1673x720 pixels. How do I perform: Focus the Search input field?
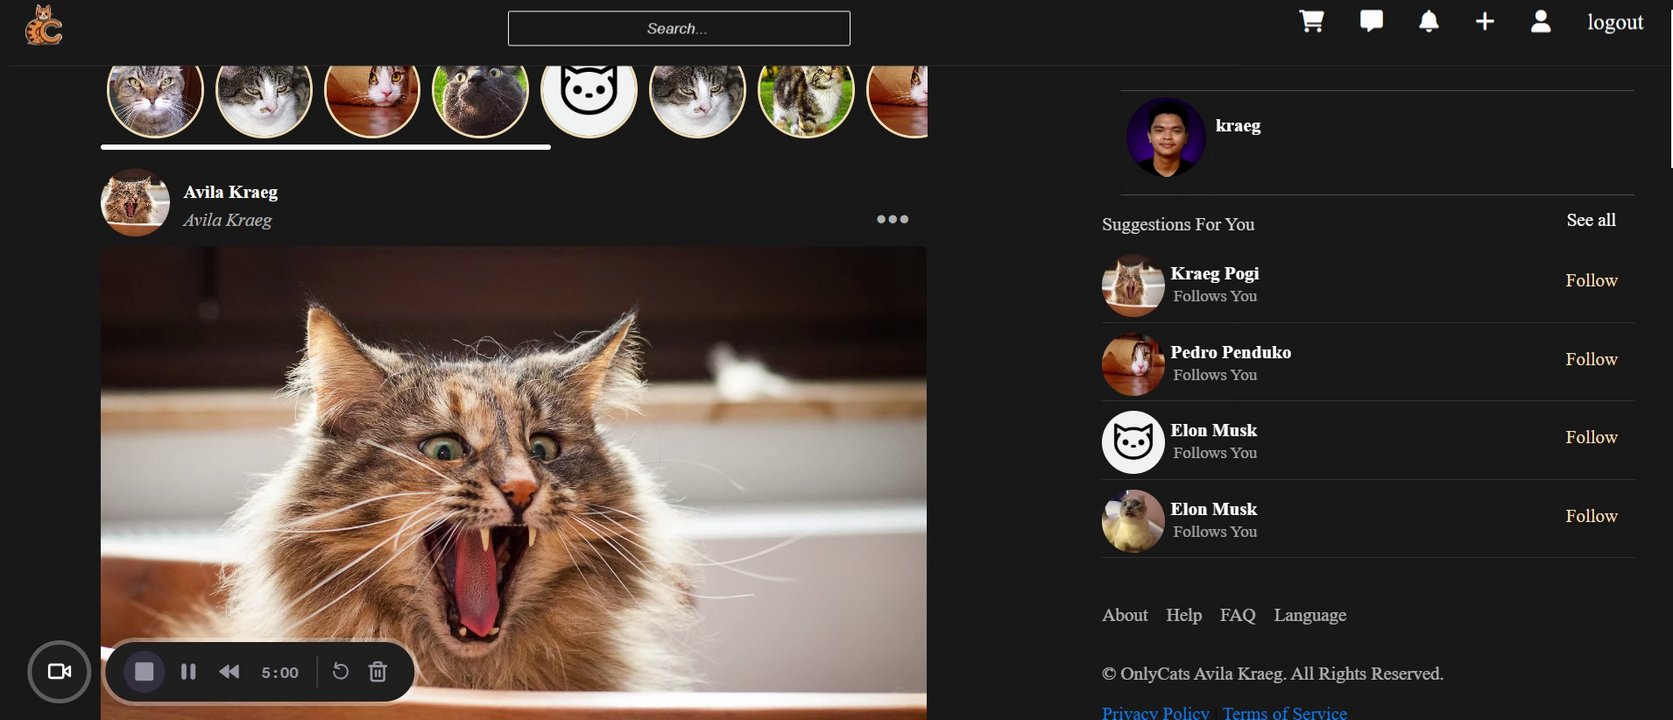pos(679,28)
